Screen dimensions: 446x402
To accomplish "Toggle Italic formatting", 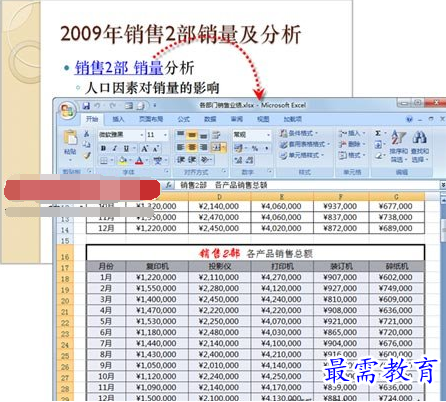I will (x=115, y=148).
